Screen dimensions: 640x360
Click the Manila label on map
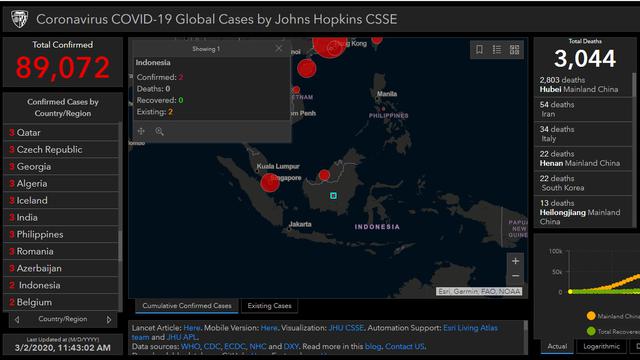(x=387, y=94)
